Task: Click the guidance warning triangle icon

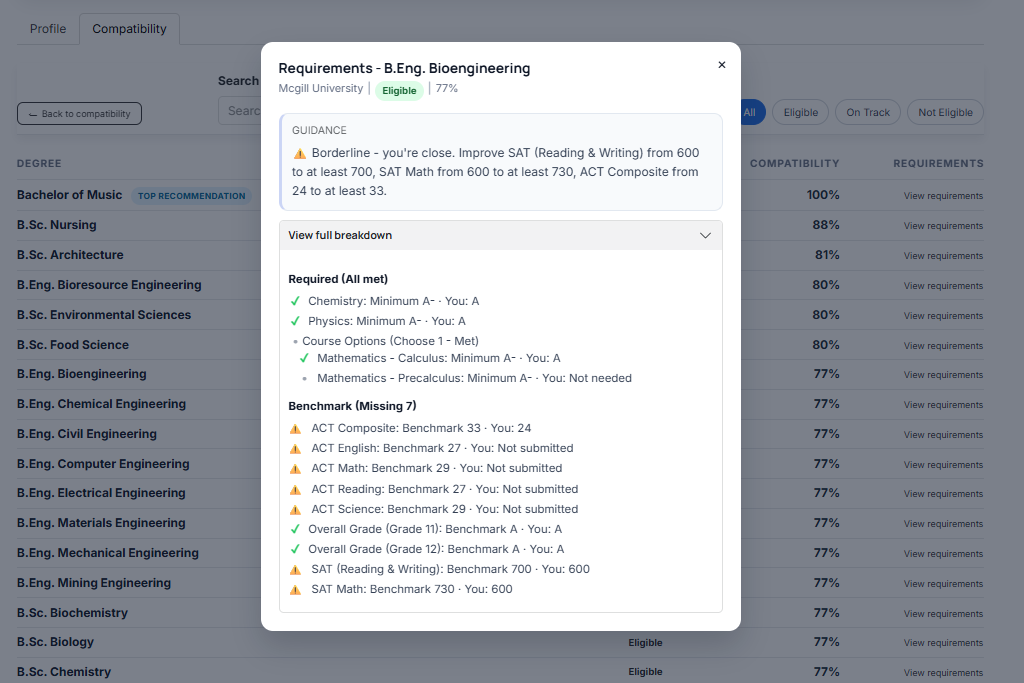Action: [x=300, y=153]
